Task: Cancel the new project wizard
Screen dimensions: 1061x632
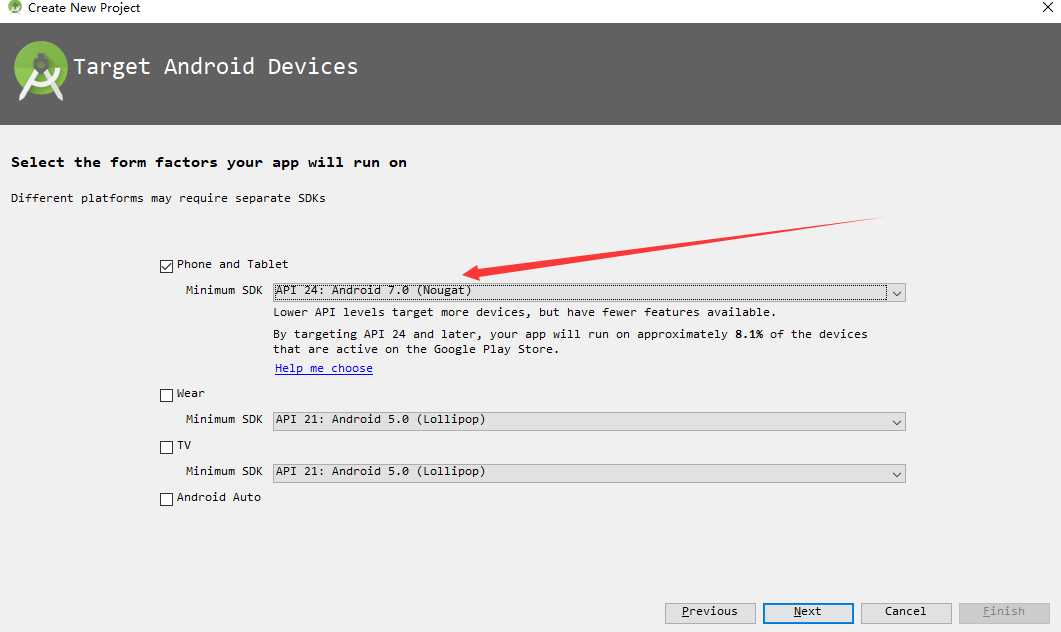Action: click(x=906, y=613)
